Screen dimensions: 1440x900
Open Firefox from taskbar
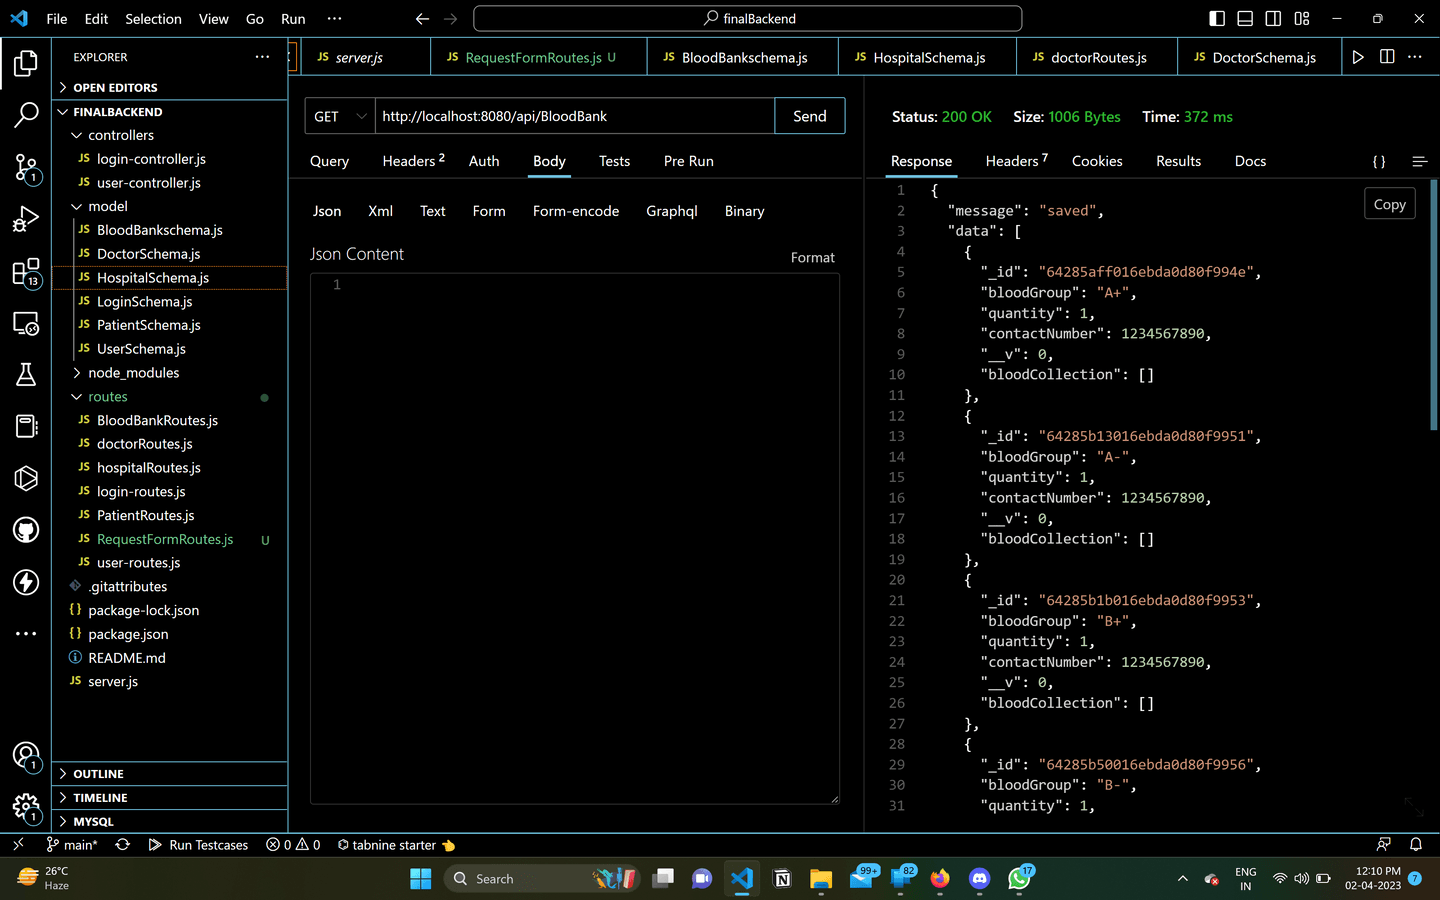[x=940, y=879]
